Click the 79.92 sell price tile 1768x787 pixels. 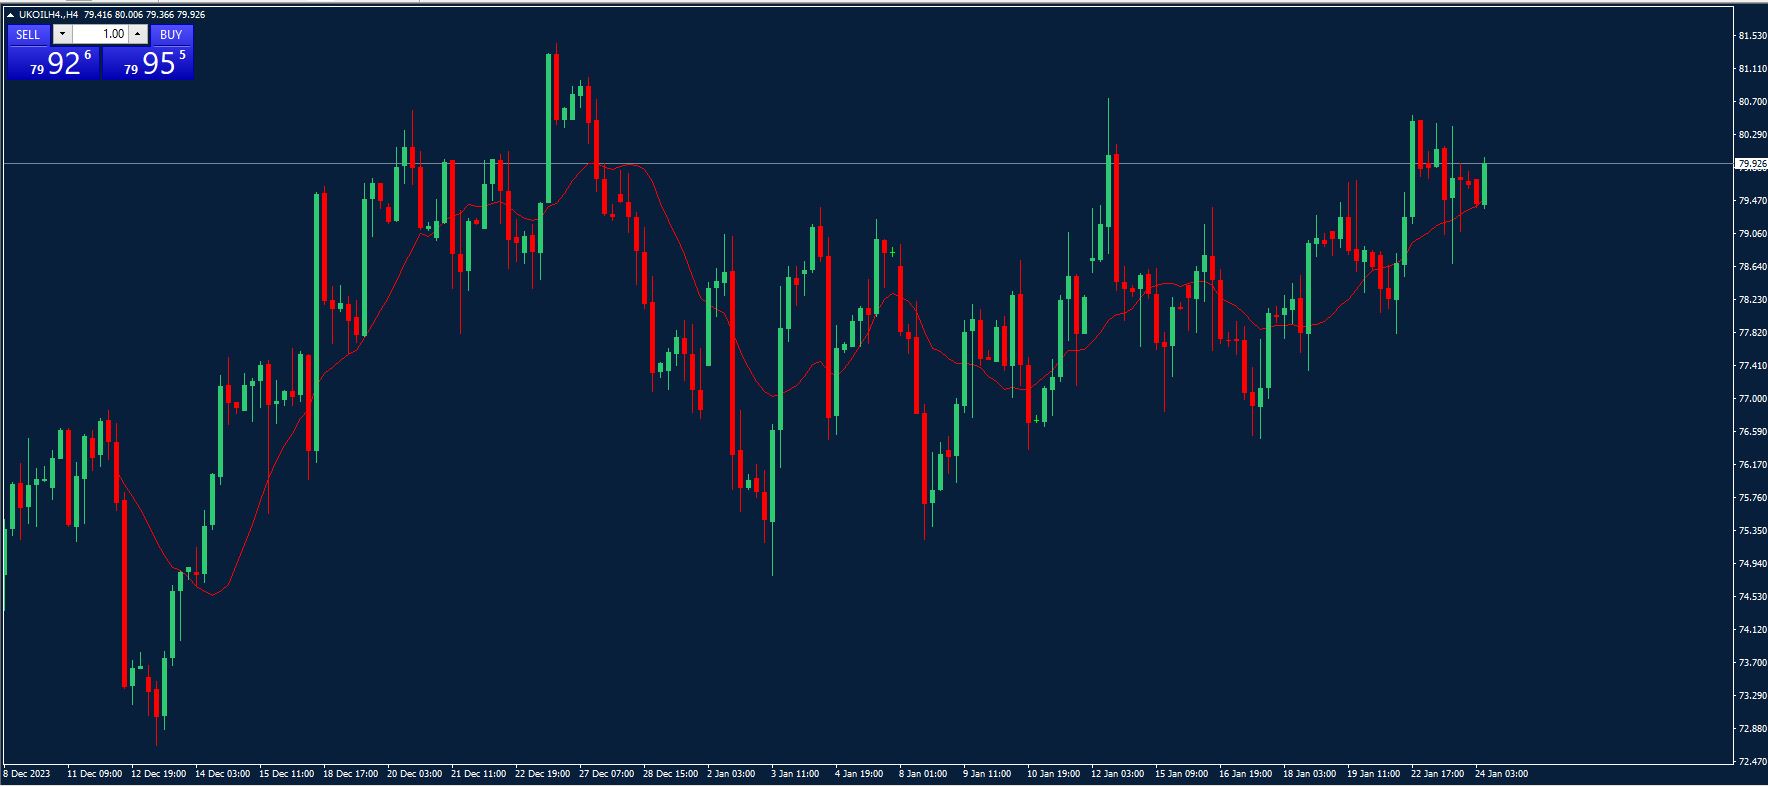(x=53, y=64)
